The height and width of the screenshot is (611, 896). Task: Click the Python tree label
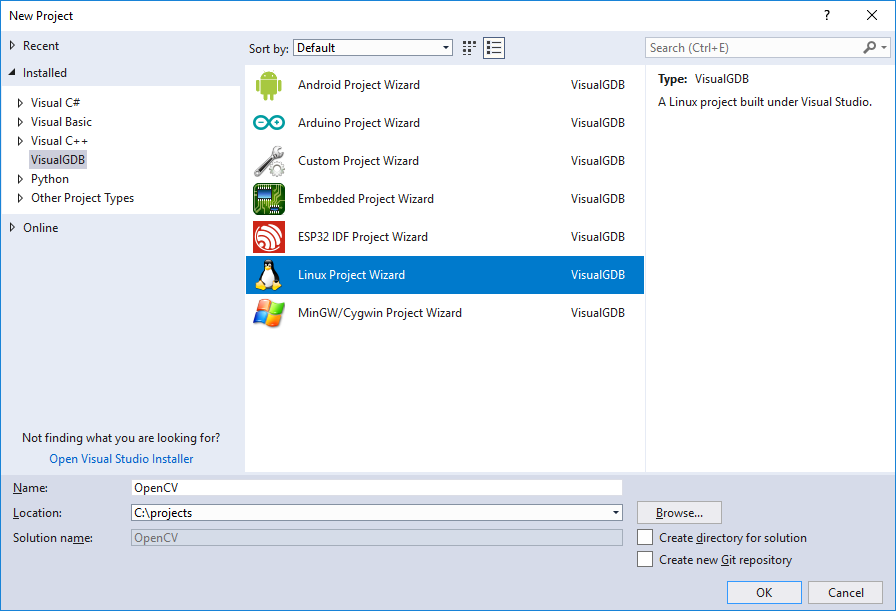(x=50, y=179)
